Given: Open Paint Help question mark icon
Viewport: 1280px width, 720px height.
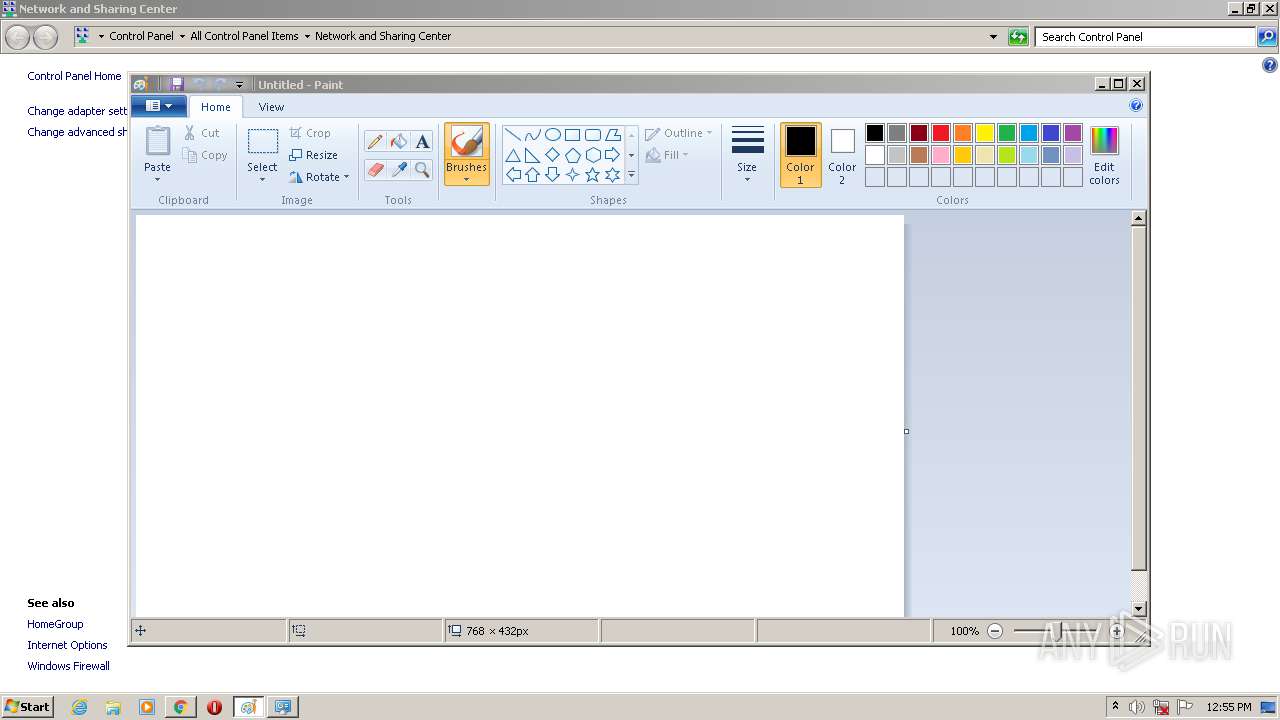Looking at the screenshot, I should pos(1136,105).
